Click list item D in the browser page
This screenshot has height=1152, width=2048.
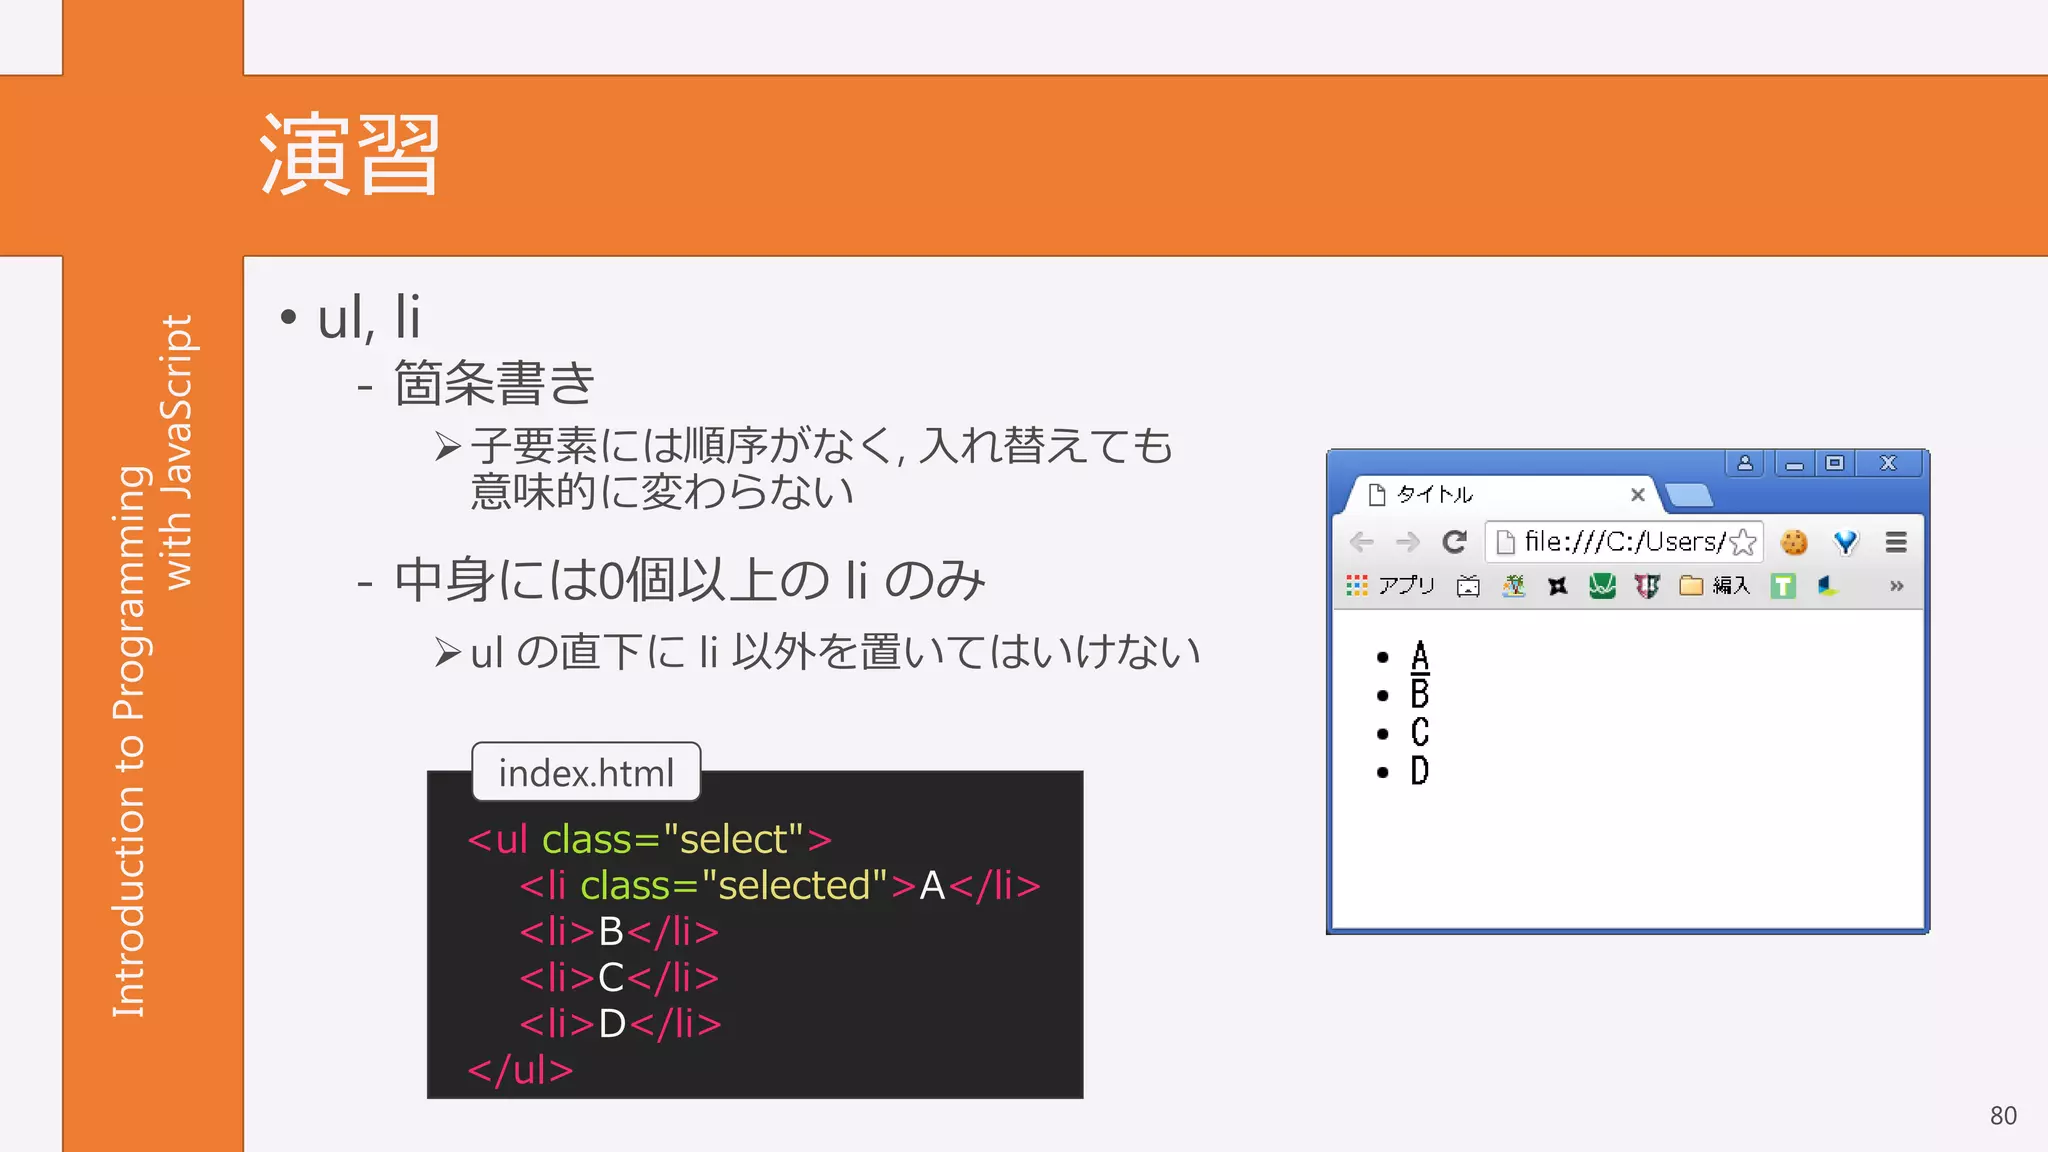point(1420,770)
